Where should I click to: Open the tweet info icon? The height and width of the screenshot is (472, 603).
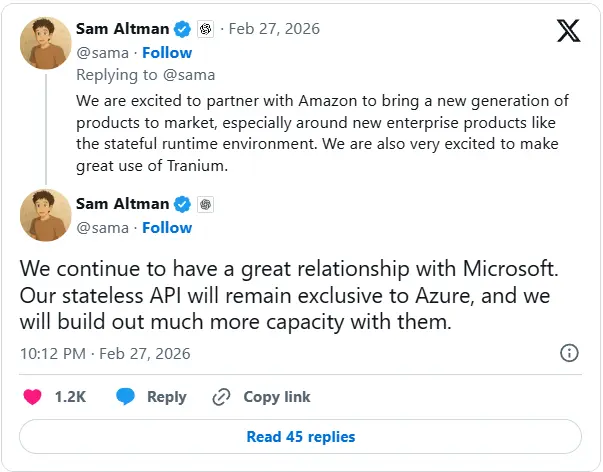pos(569,353)
